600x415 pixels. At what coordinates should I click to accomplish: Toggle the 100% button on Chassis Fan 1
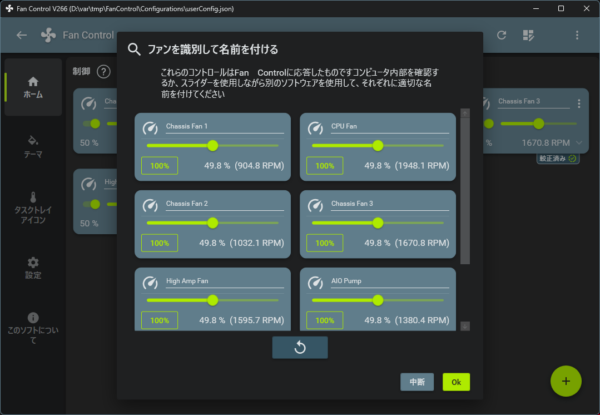160,166
